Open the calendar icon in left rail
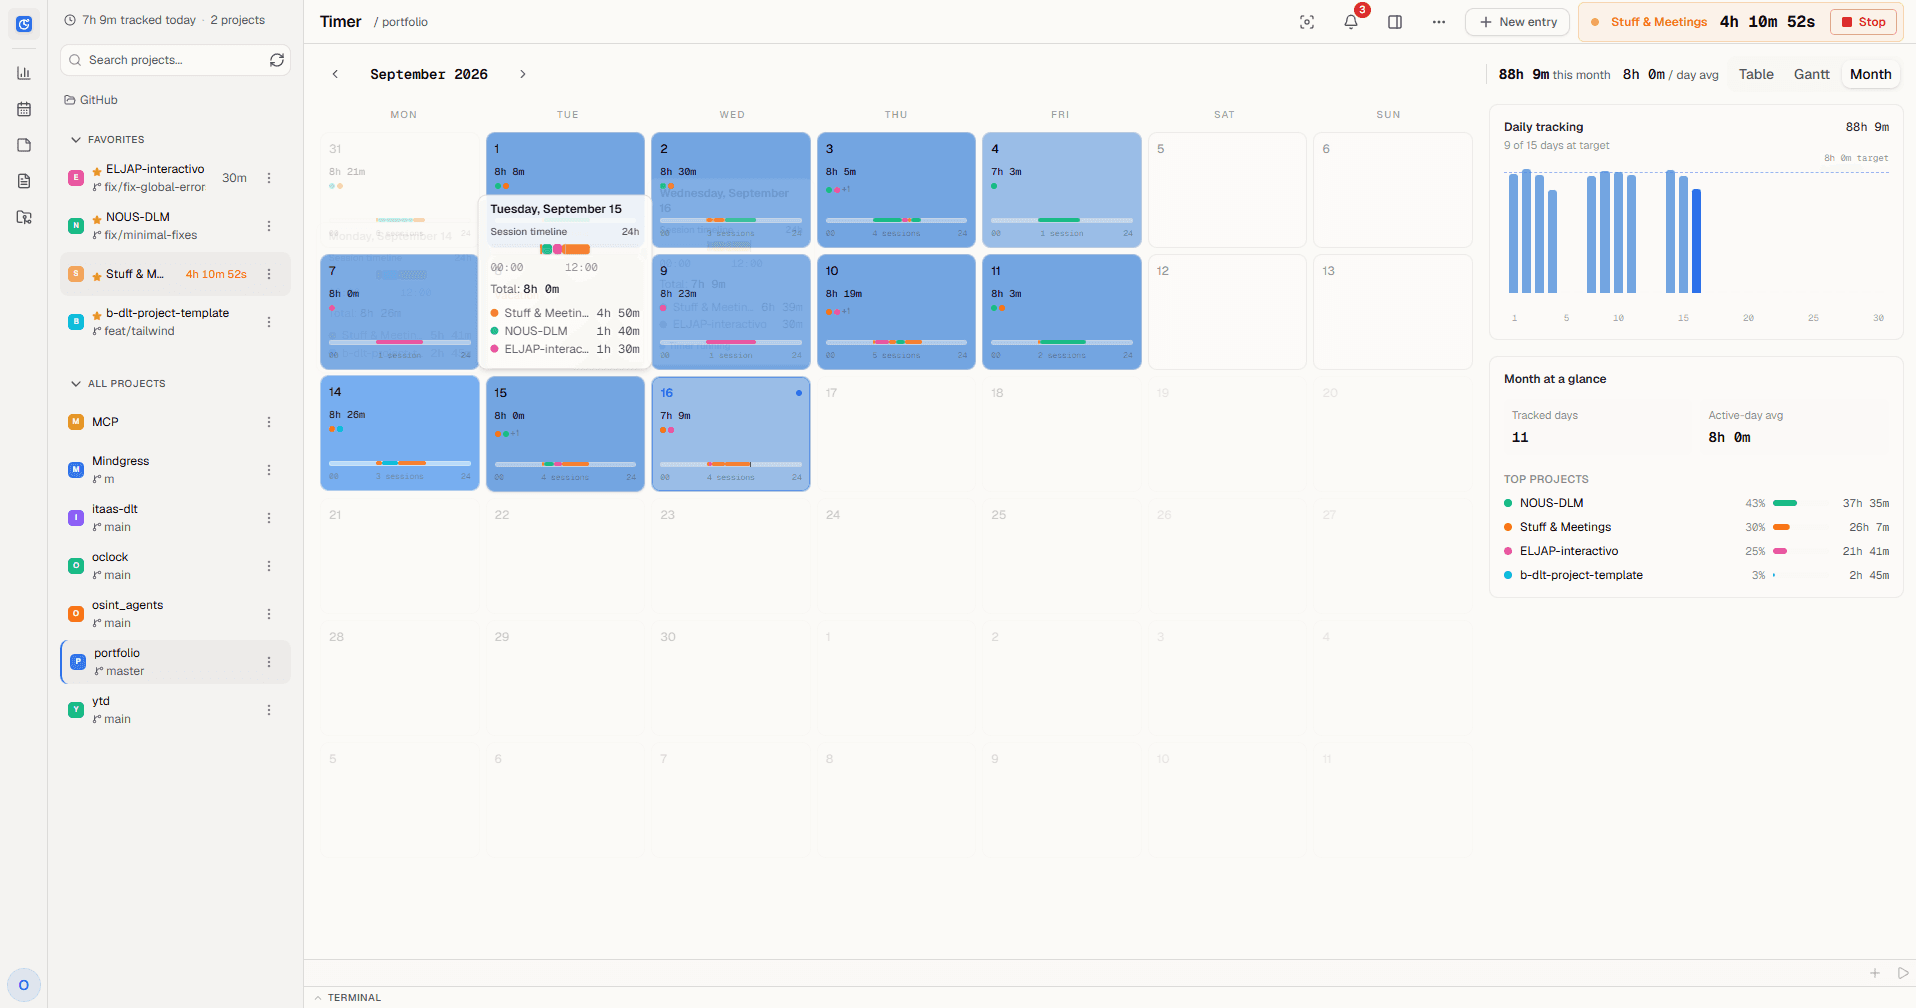The width and height of the screenshot is (1916, 1008). click(x=24, y=109)
